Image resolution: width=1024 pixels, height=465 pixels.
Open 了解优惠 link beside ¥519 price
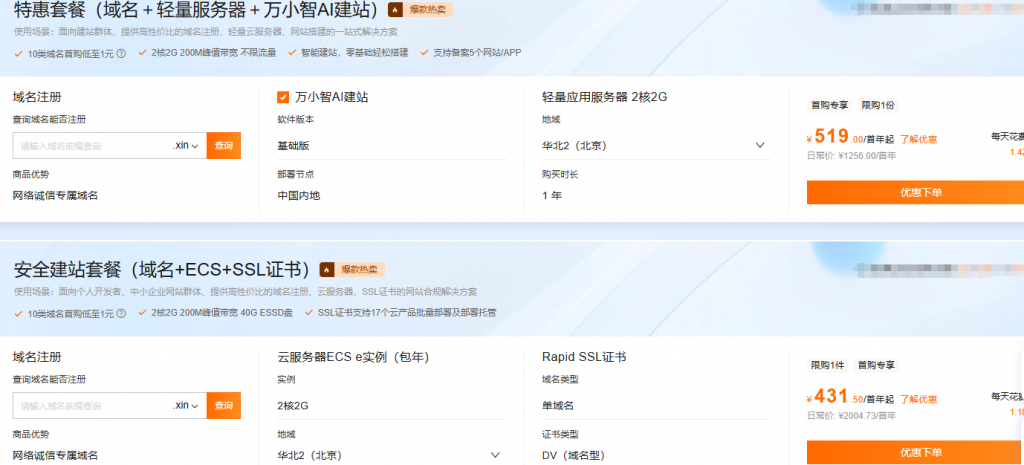(918, 139)
